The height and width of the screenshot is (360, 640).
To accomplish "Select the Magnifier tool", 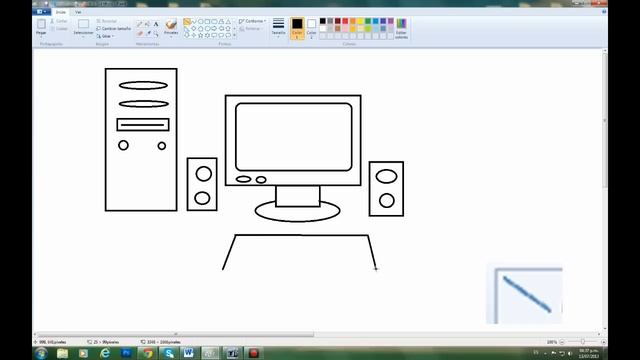I will (156, 34).
